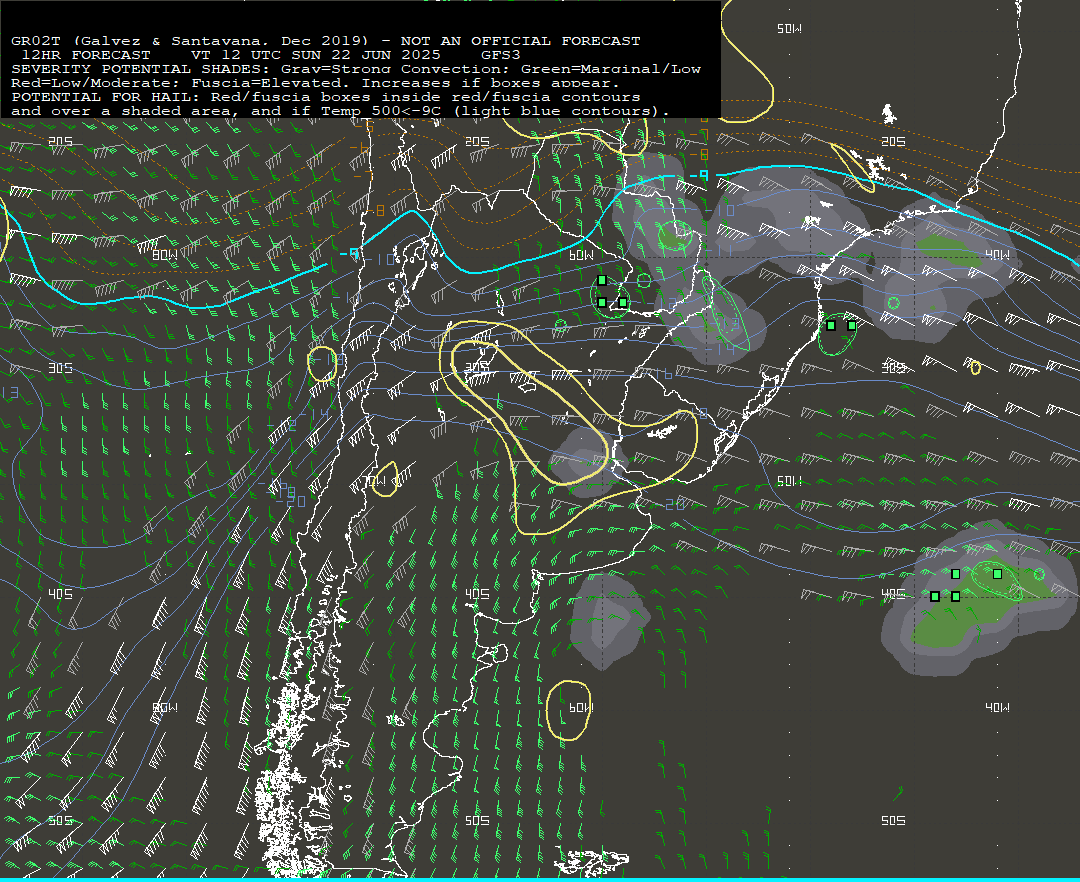Click the valid time "VT 12 UTC SUN 22 JUN 2025"
The height and width of the screenshot is (882, 1080).
click(x=315, y=55)
